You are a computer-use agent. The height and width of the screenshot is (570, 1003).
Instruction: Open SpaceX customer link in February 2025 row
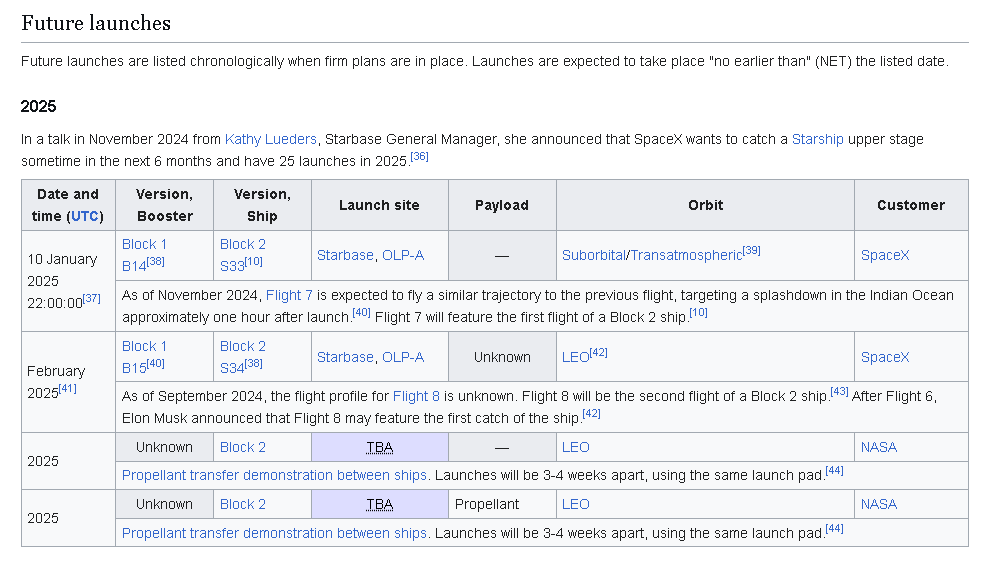coord(885,358)
